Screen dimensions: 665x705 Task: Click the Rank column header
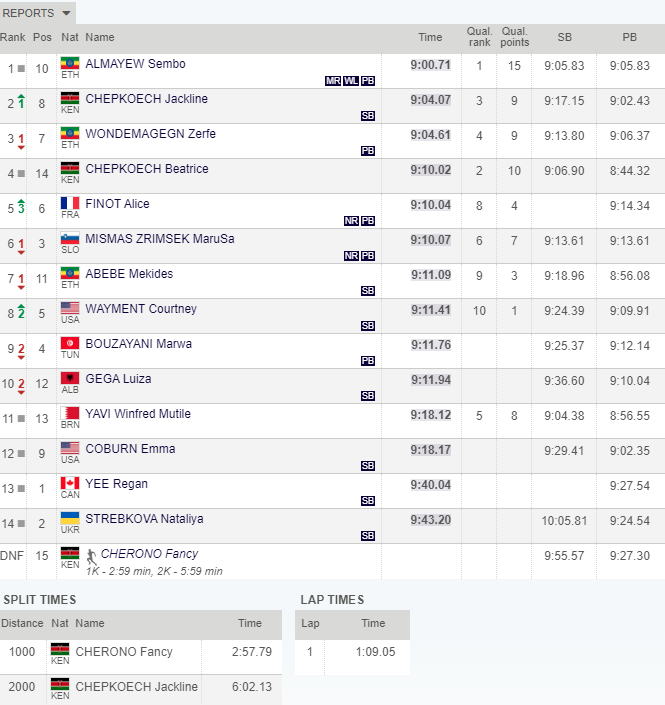[13, 37]
